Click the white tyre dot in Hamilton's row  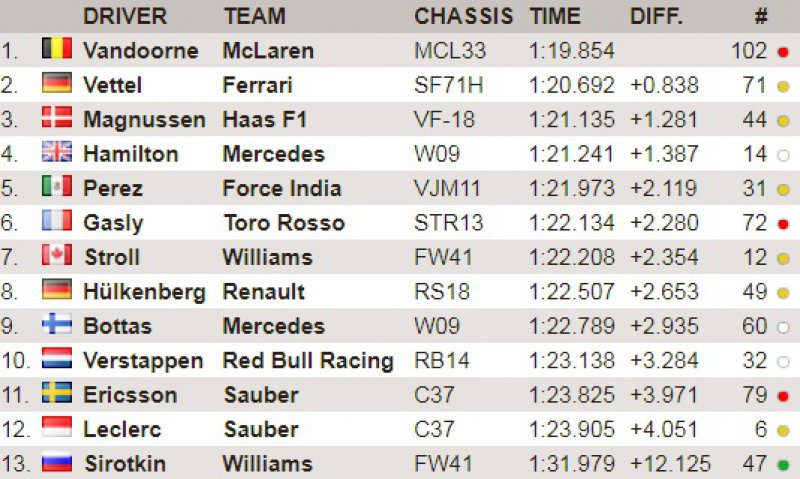coord(782,154)
